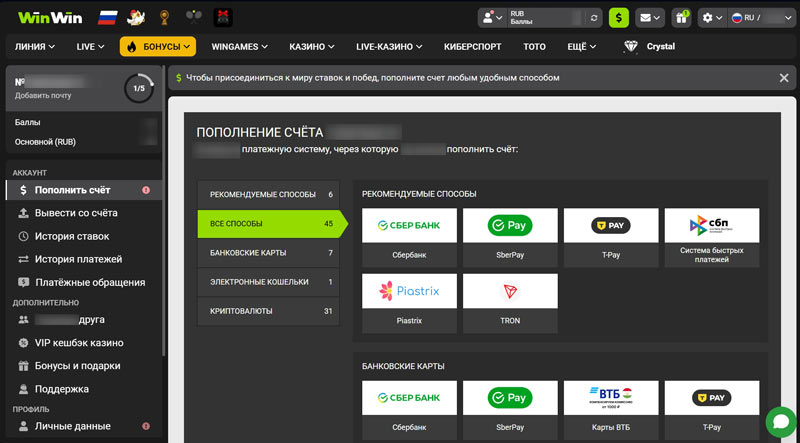
Task: Refresh the RUB balance with reload icon
Action: point(593,18)
